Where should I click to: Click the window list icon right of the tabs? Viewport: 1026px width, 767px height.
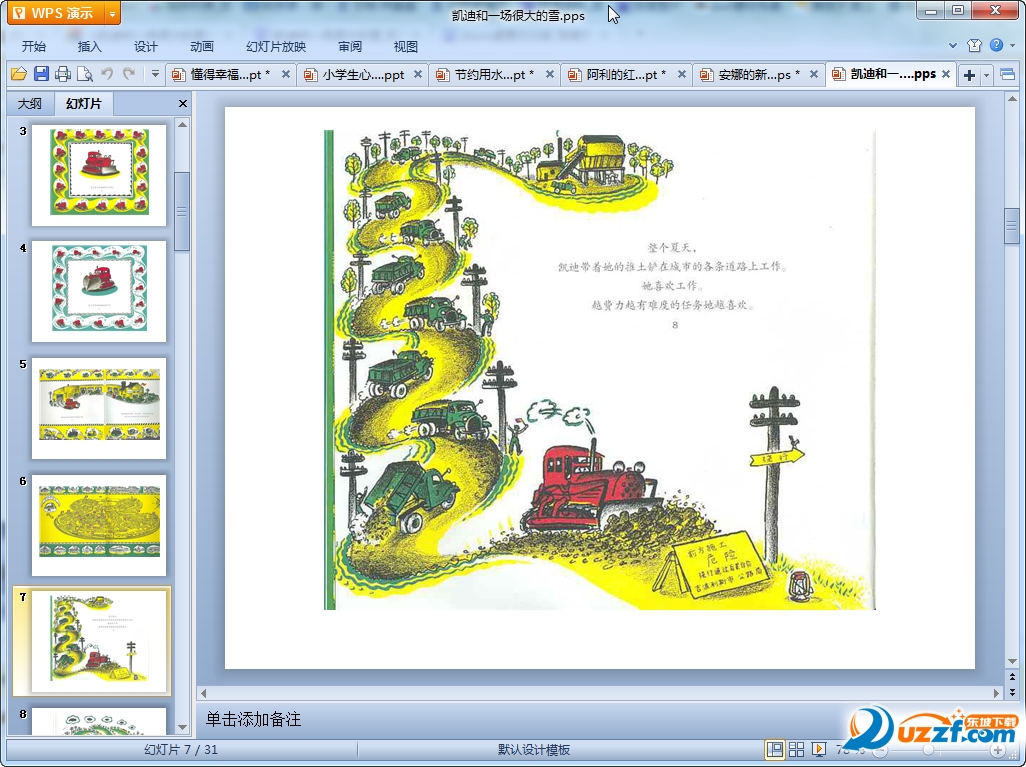click(1008, 75)
